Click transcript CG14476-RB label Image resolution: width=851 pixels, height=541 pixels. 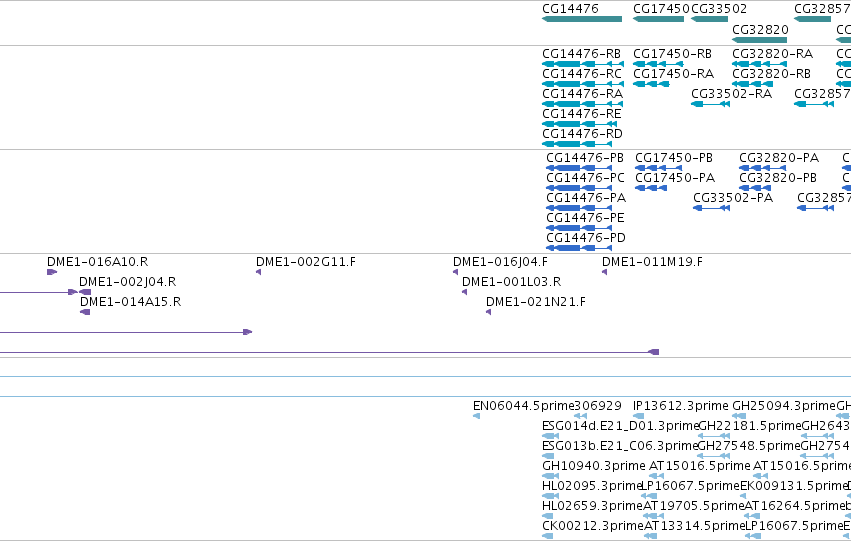point(581,54)
